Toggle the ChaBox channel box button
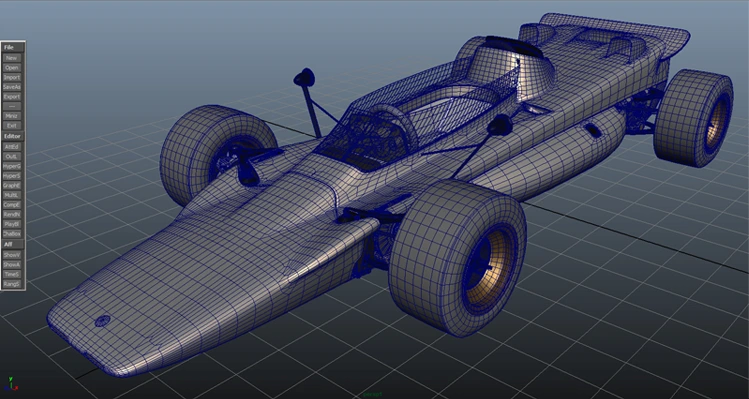This screenshot has width=749, height=399. (x=11, y=234)
